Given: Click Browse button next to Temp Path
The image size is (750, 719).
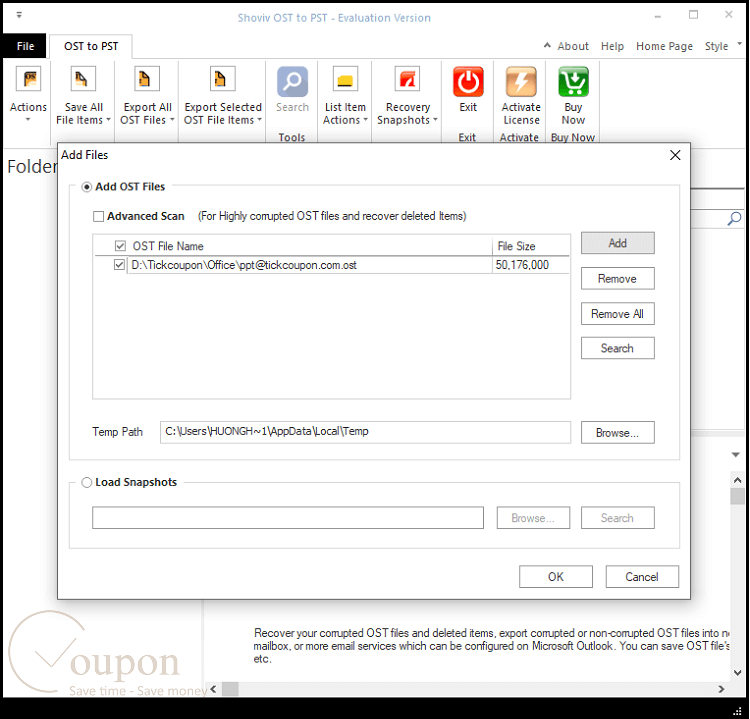Looking at the screenshot, I should click(x=618, y=432).
